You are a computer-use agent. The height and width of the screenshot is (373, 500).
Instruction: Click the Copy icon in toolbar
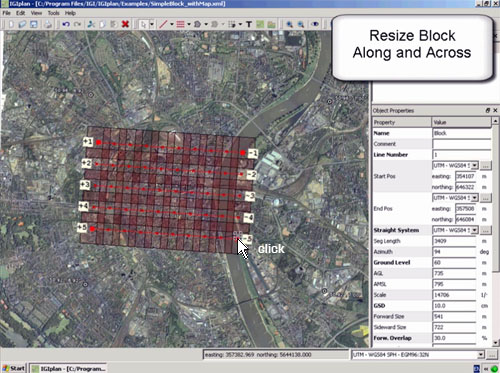point(102,24)
